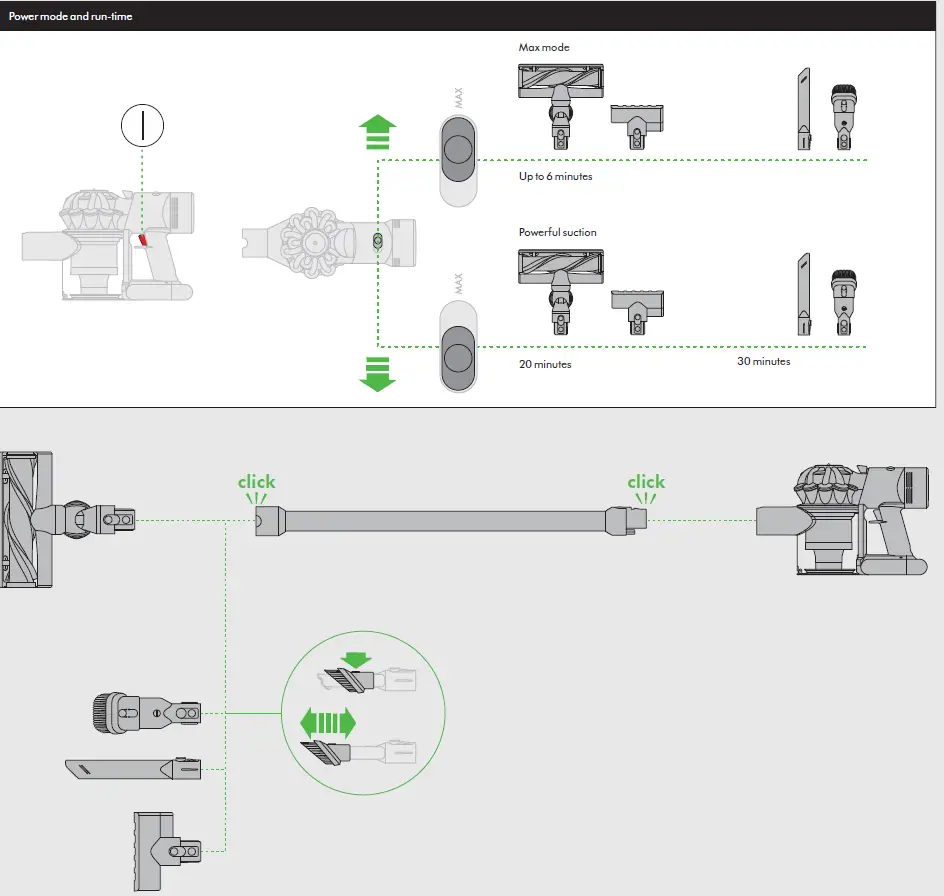The height and width of the screenshot is (896, 944).
Task: Select the Power mode and run-time header bar
Action: tap(70, 16)
